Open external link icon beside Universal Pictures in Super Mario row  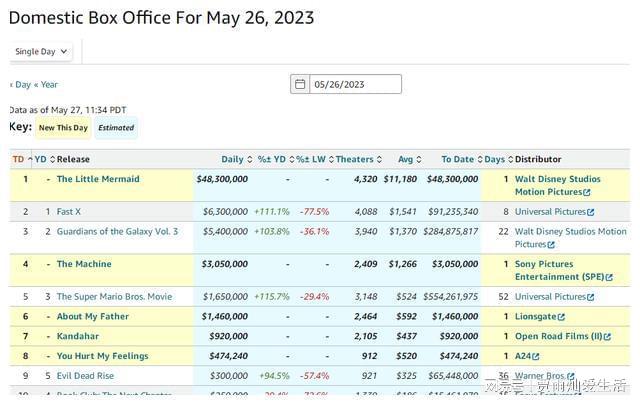point(590,297)
